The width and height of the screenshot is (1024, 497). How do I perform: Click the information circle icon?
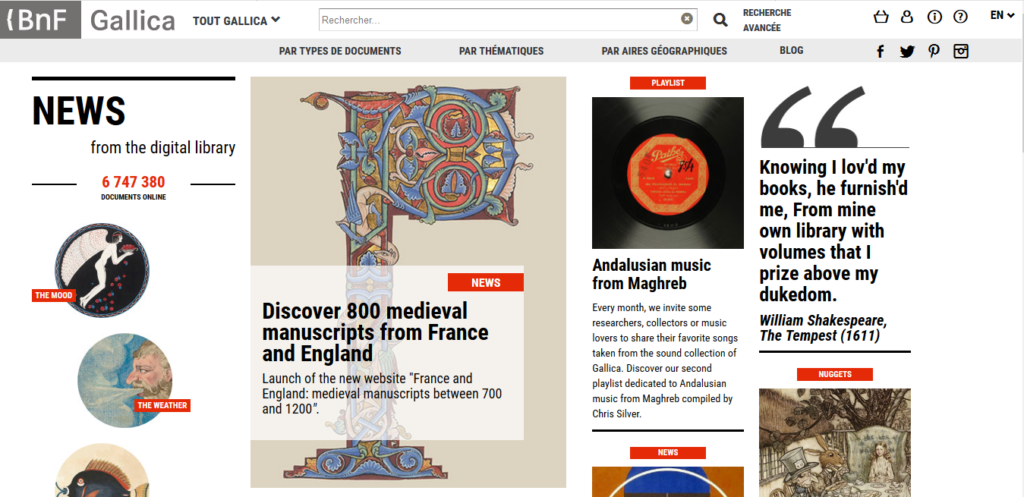935,17
